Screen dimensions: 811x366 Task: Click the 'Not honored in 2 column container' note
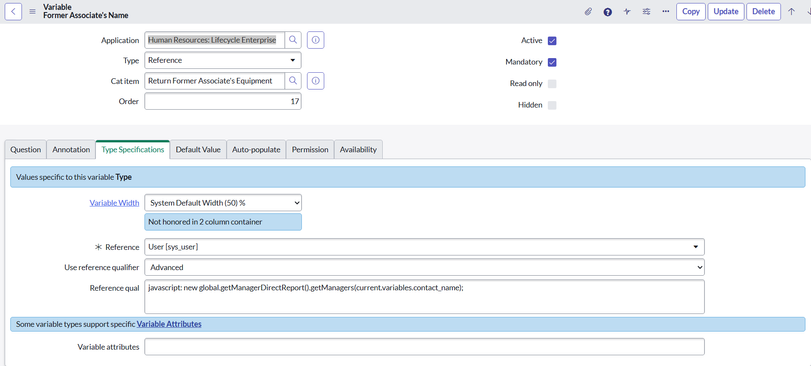(x=223, y=222)
